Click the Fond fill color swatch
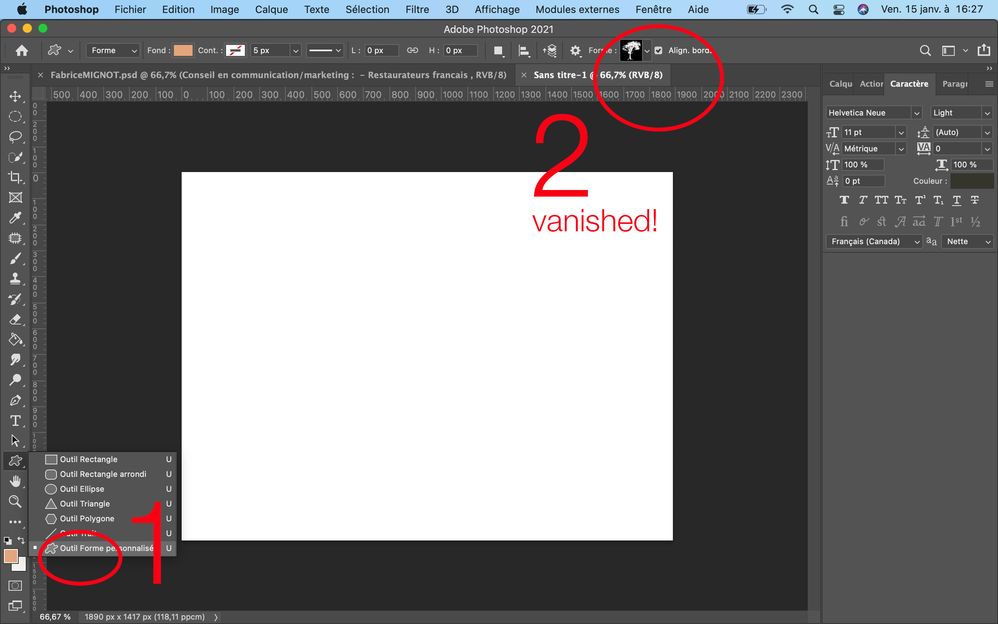This screenshot has height=624, width=998. pos(183,50)
